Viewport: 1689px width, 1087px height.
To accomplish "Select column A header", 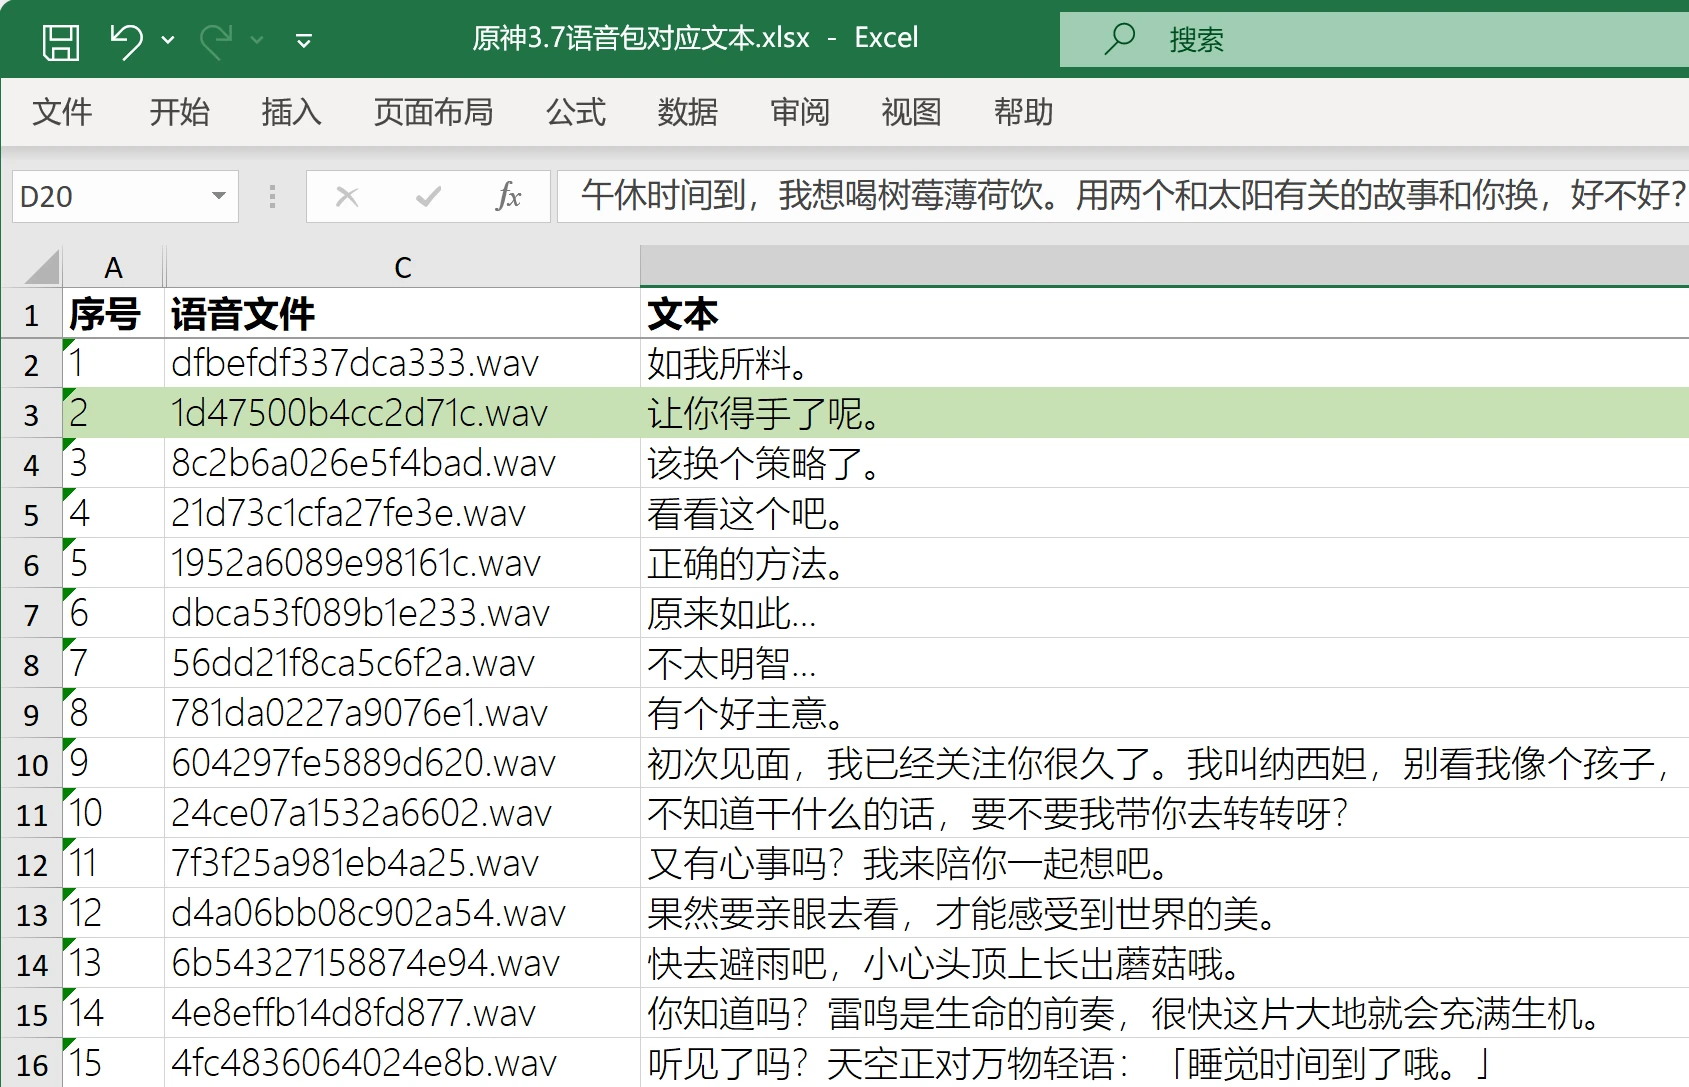I will tap(113, 267).
